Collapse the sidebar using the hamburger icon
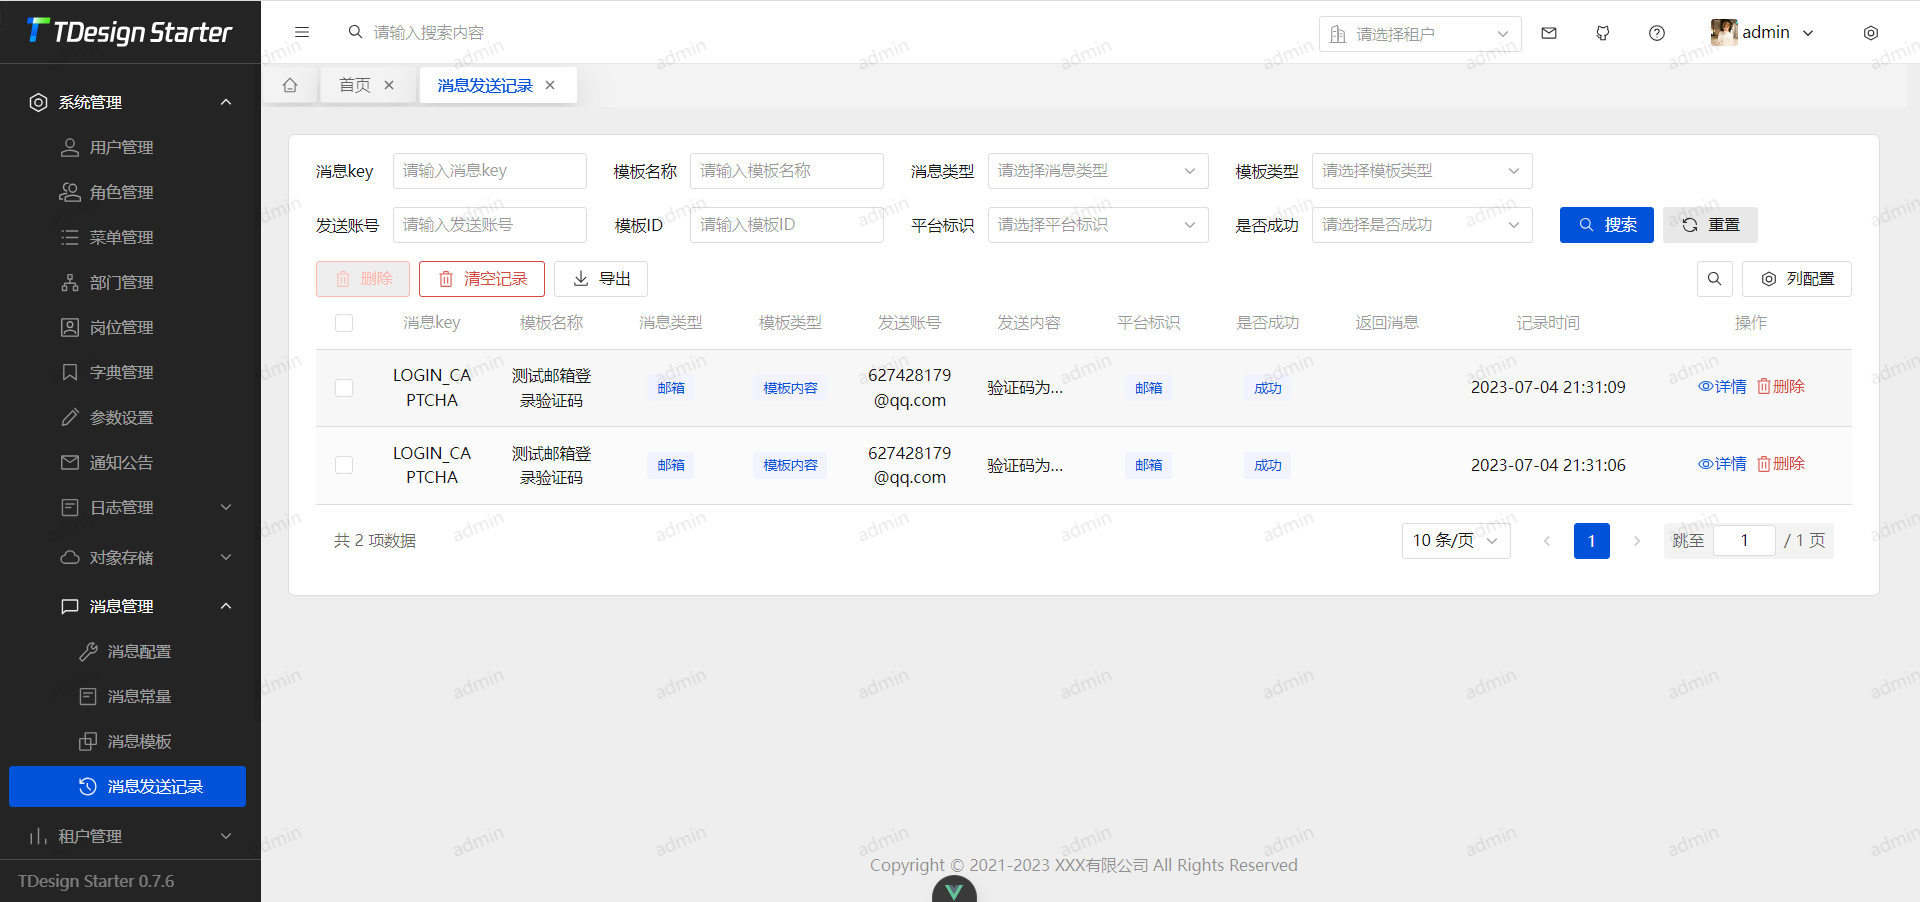Image resolution: width=1920 pixels, height=902 pixels. coord(302,32)
